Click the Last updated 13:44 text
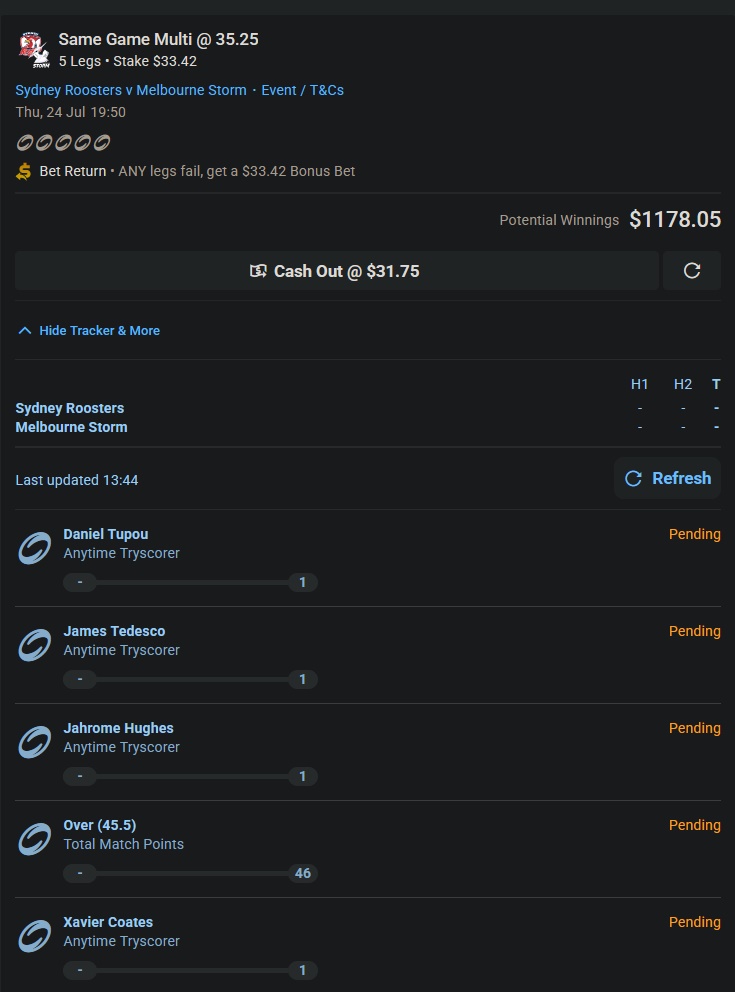 (x=77, y=480)
